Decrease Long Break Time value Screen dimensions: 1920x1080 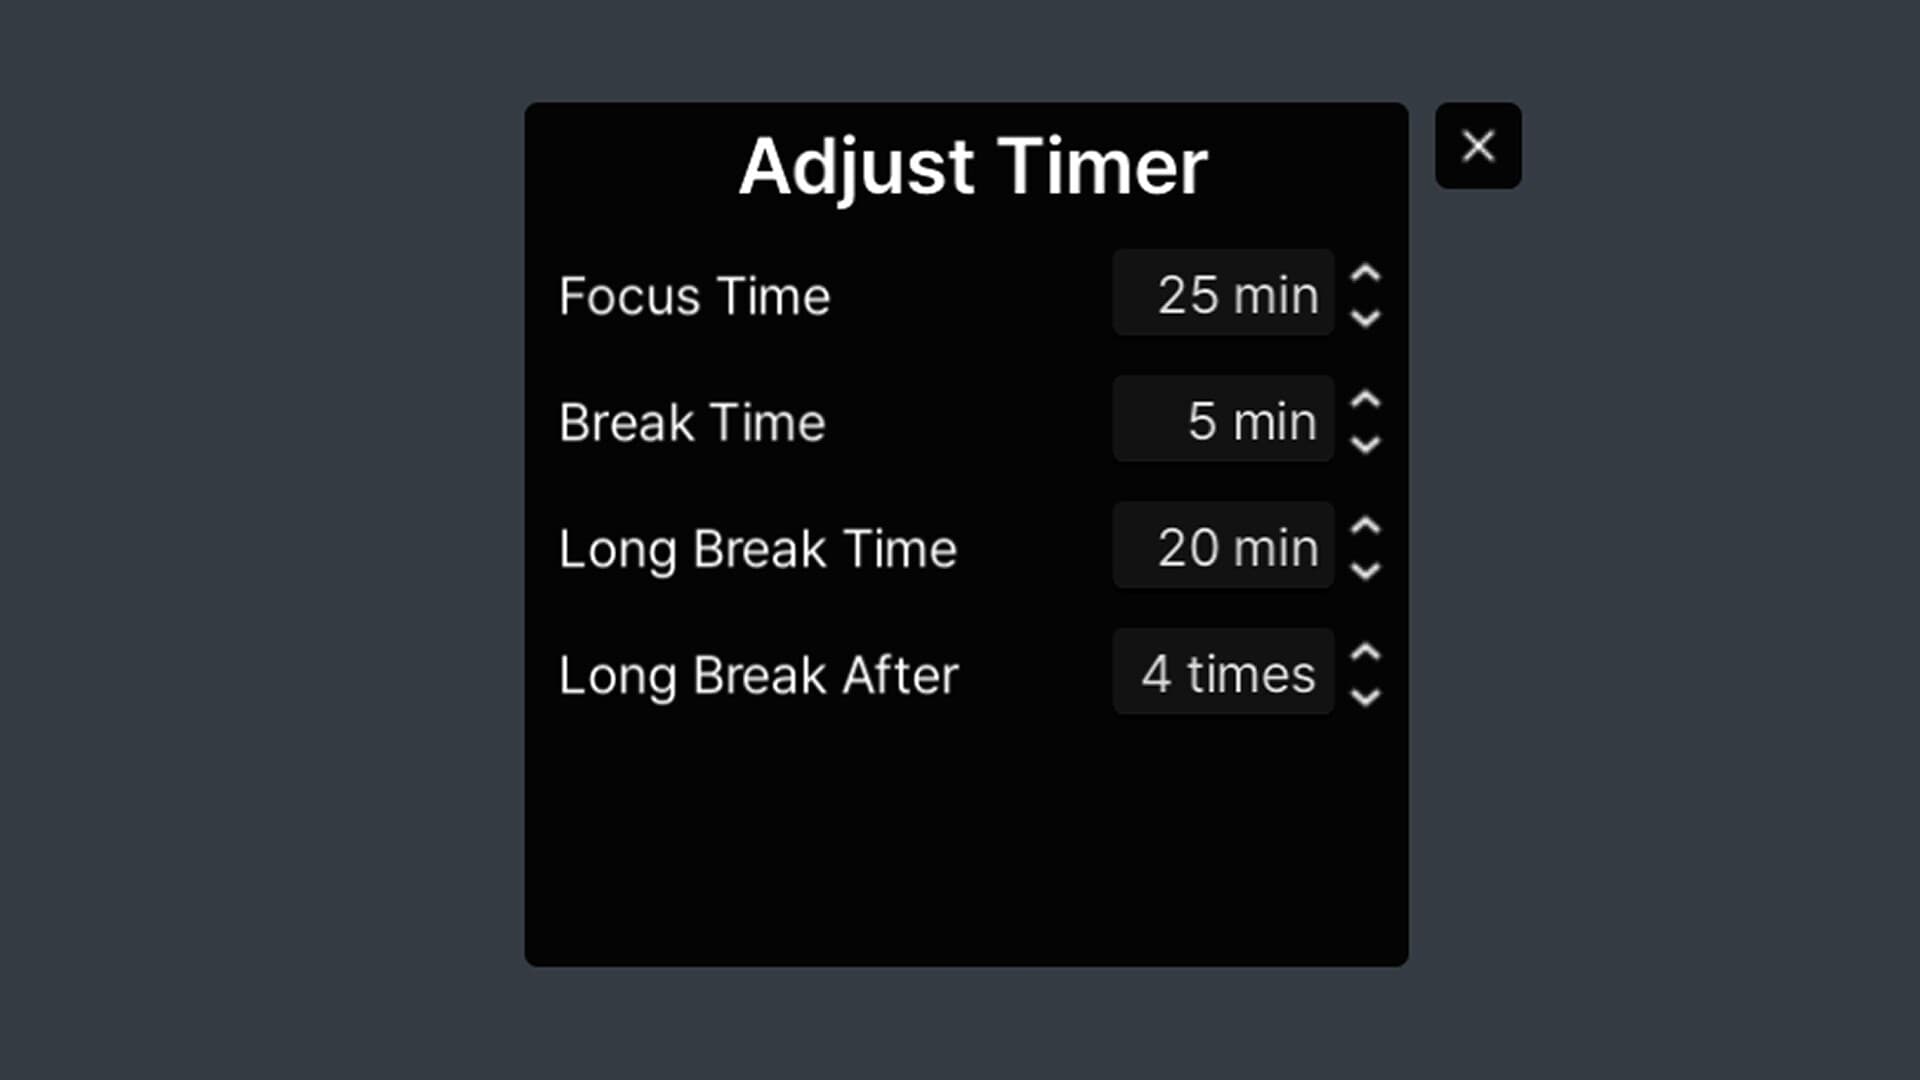1366,569
